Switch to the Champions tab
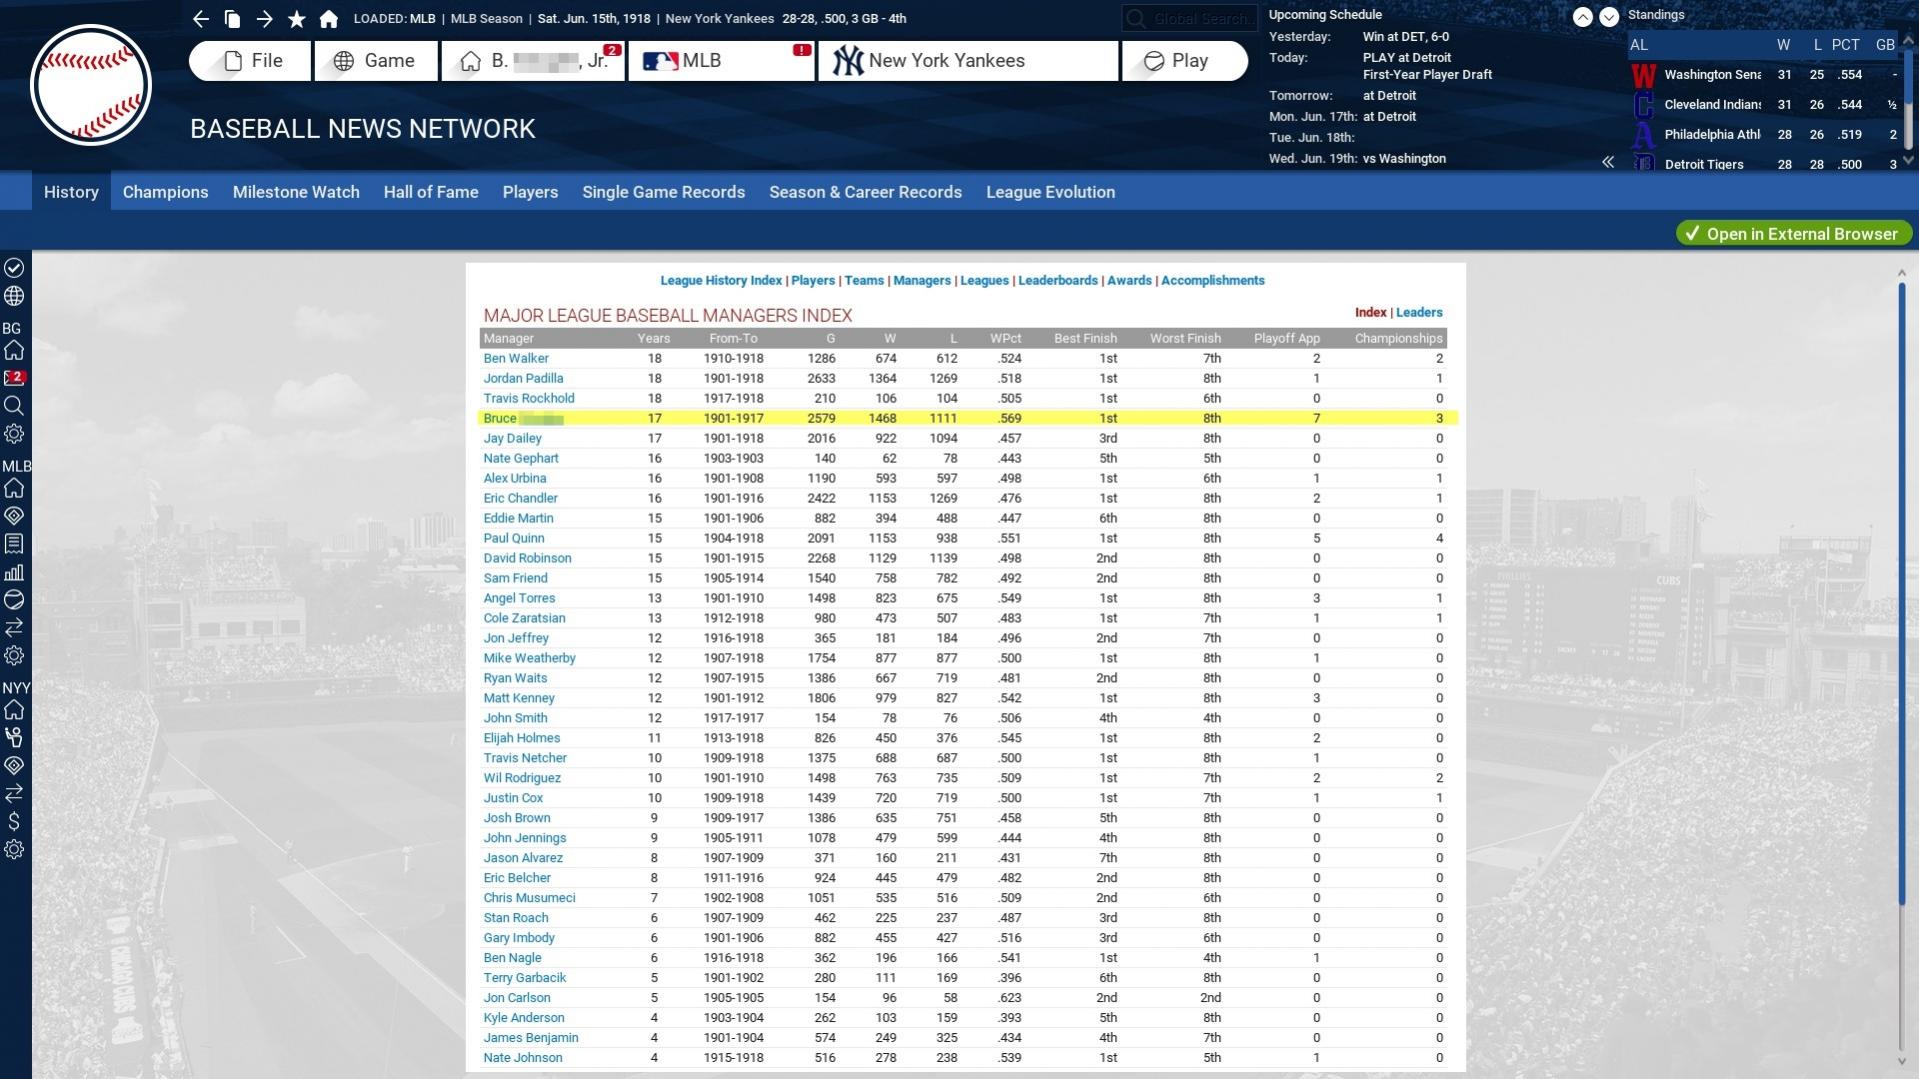 [x=166, y=192]
